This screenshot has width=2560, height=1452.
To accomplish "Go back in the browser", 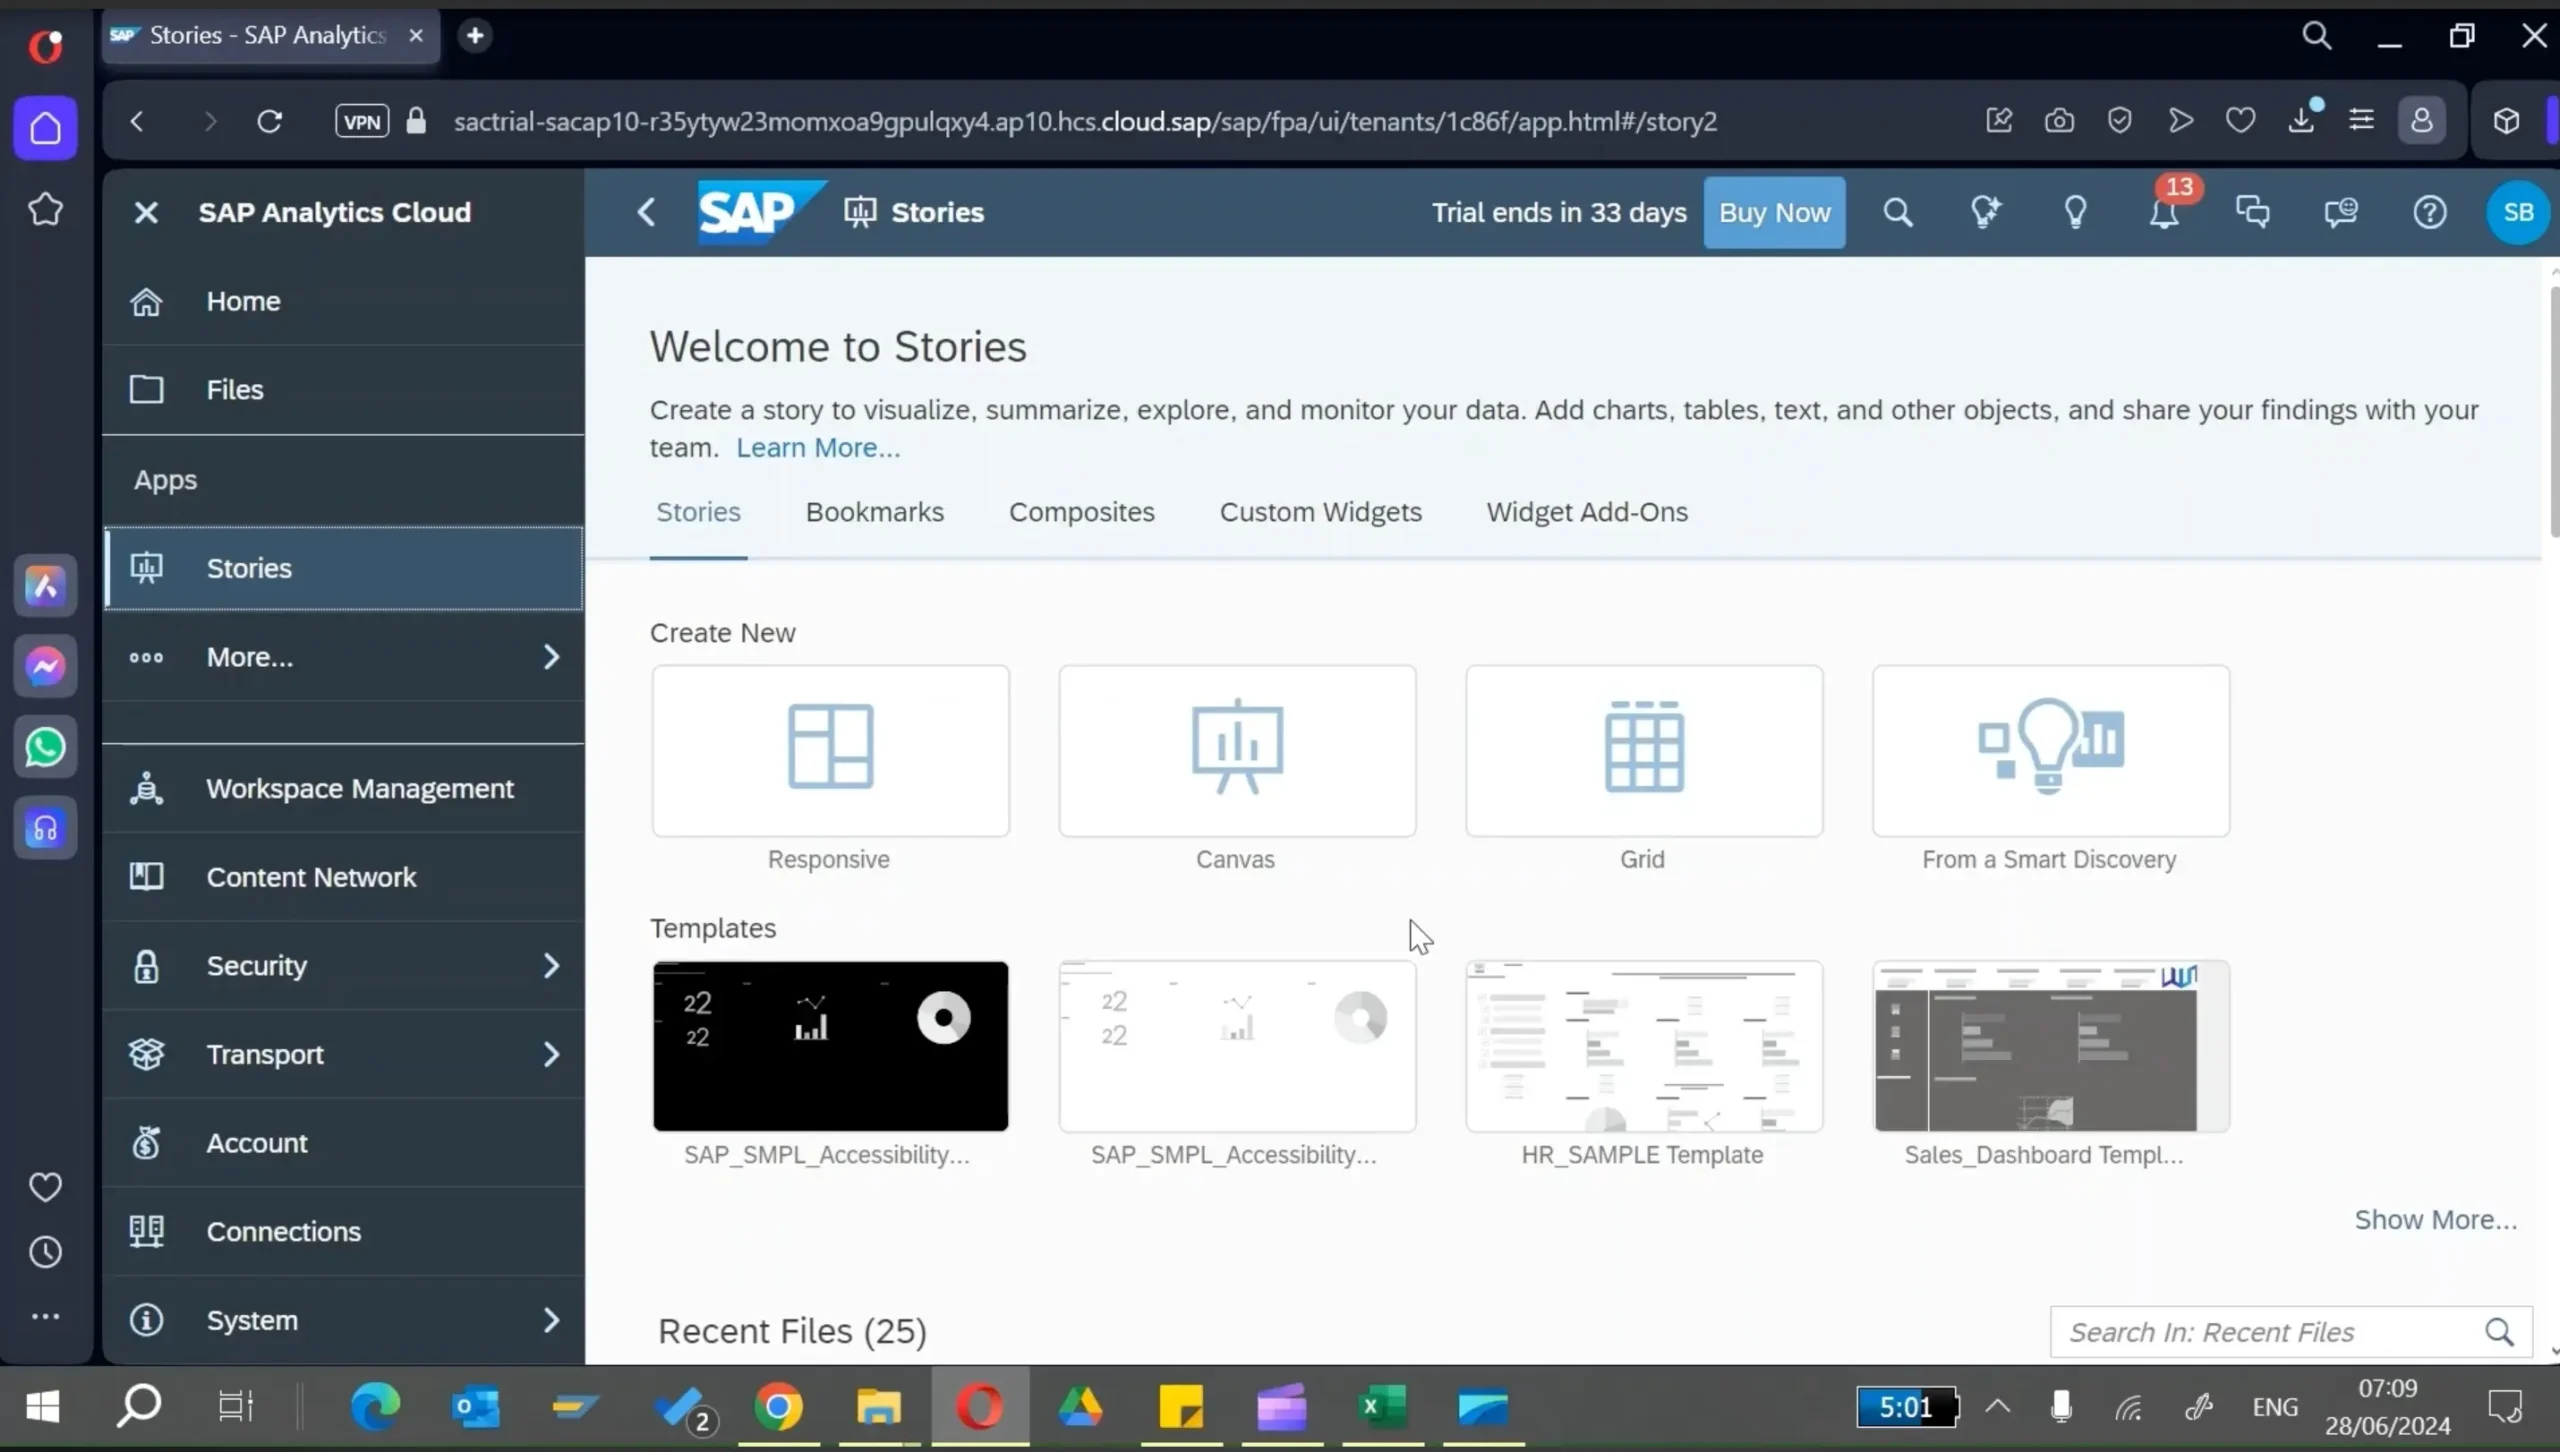I will tap(138, 121).
